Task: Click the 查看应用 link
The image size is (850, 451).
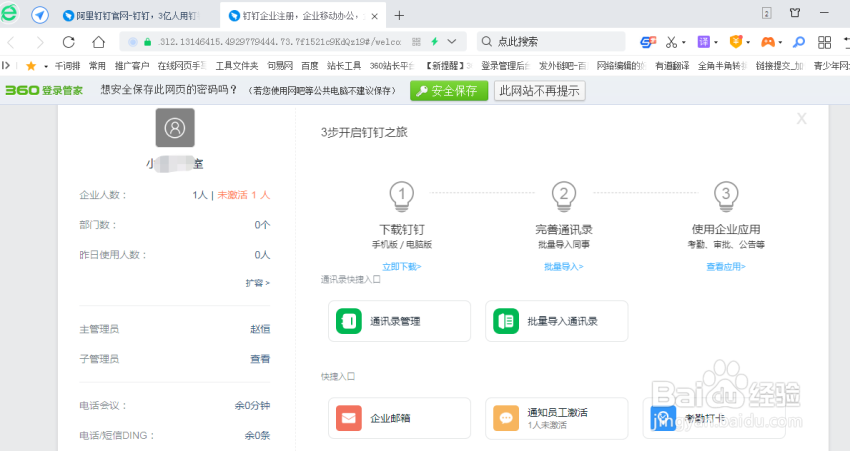Action: point(726,266)
